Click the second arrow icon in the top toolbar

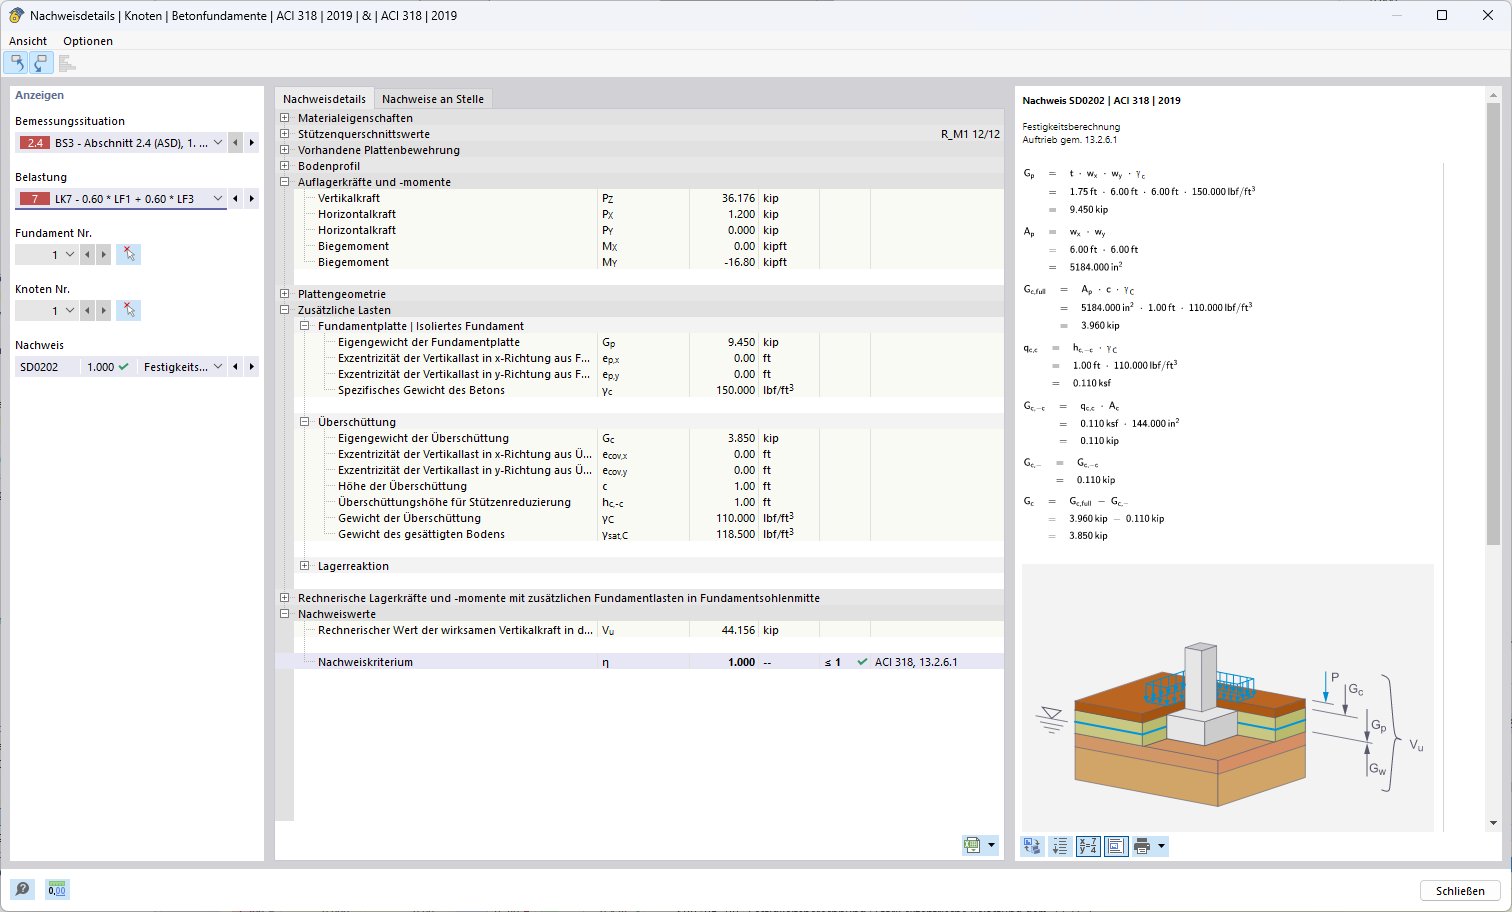pos(40,63)
